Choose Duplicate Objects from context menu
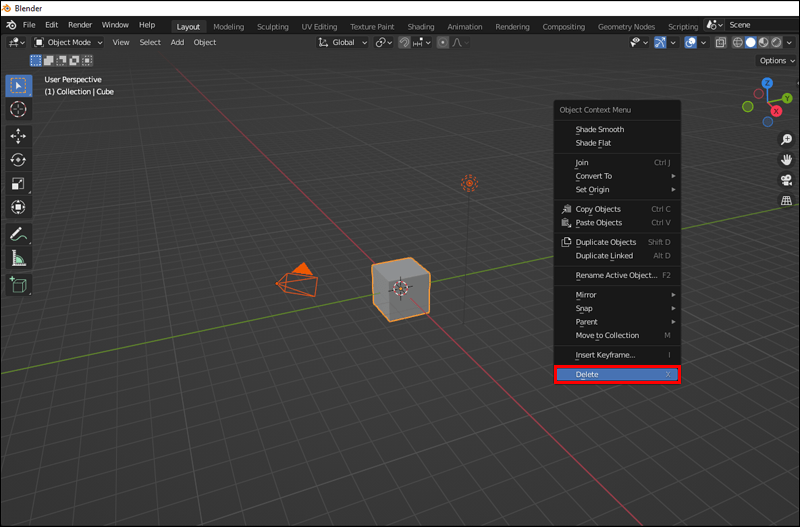The height and width of the screenshot is (527, 800). point(606,242)
